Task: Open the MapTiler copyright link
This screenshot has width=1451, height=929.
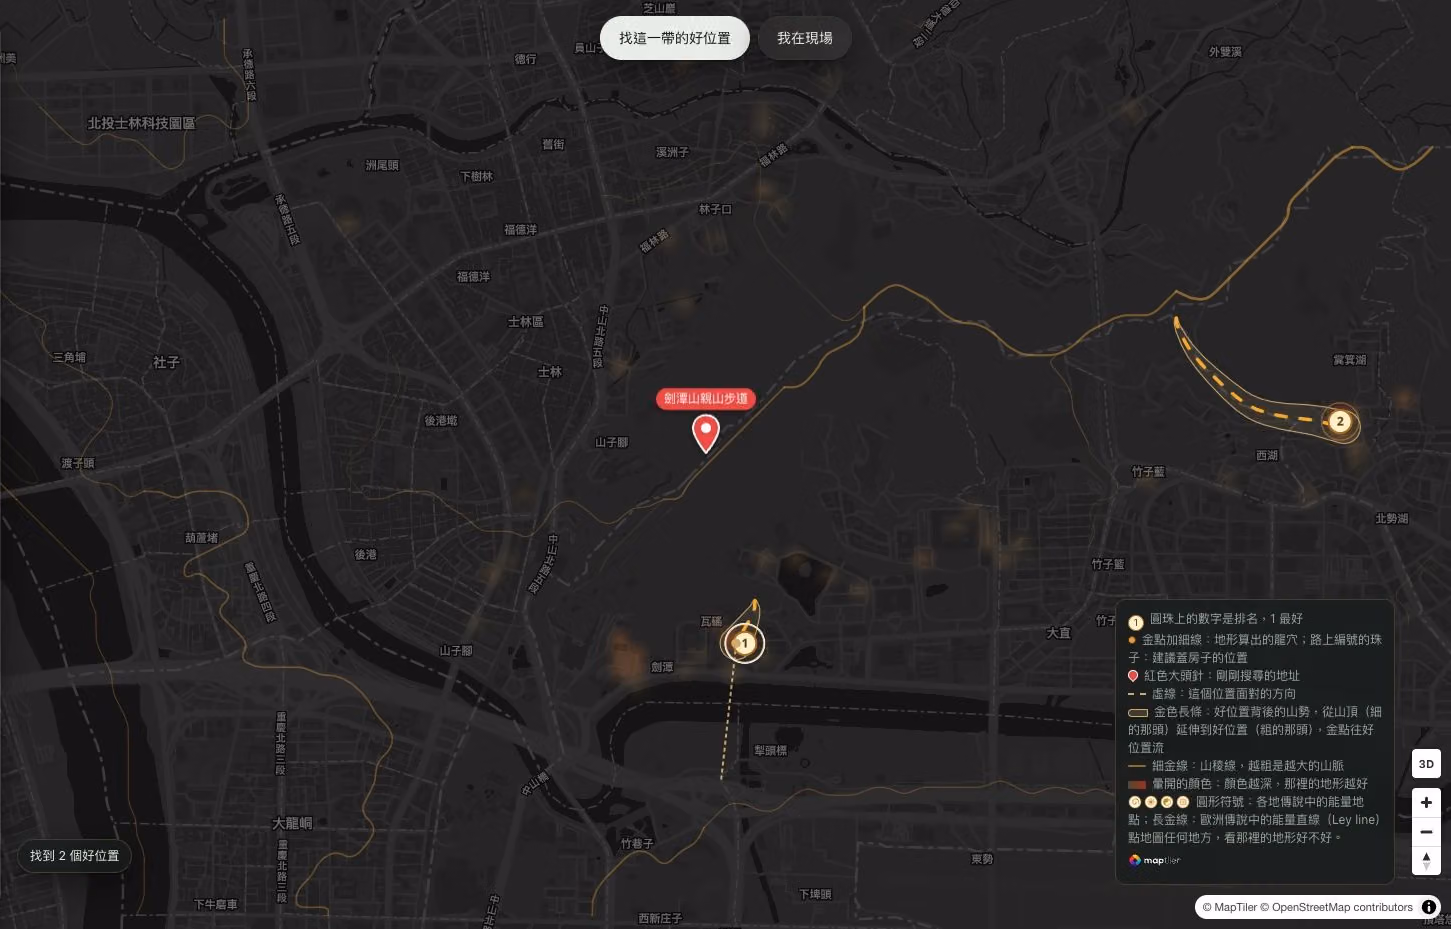Action: point(1229,907)
